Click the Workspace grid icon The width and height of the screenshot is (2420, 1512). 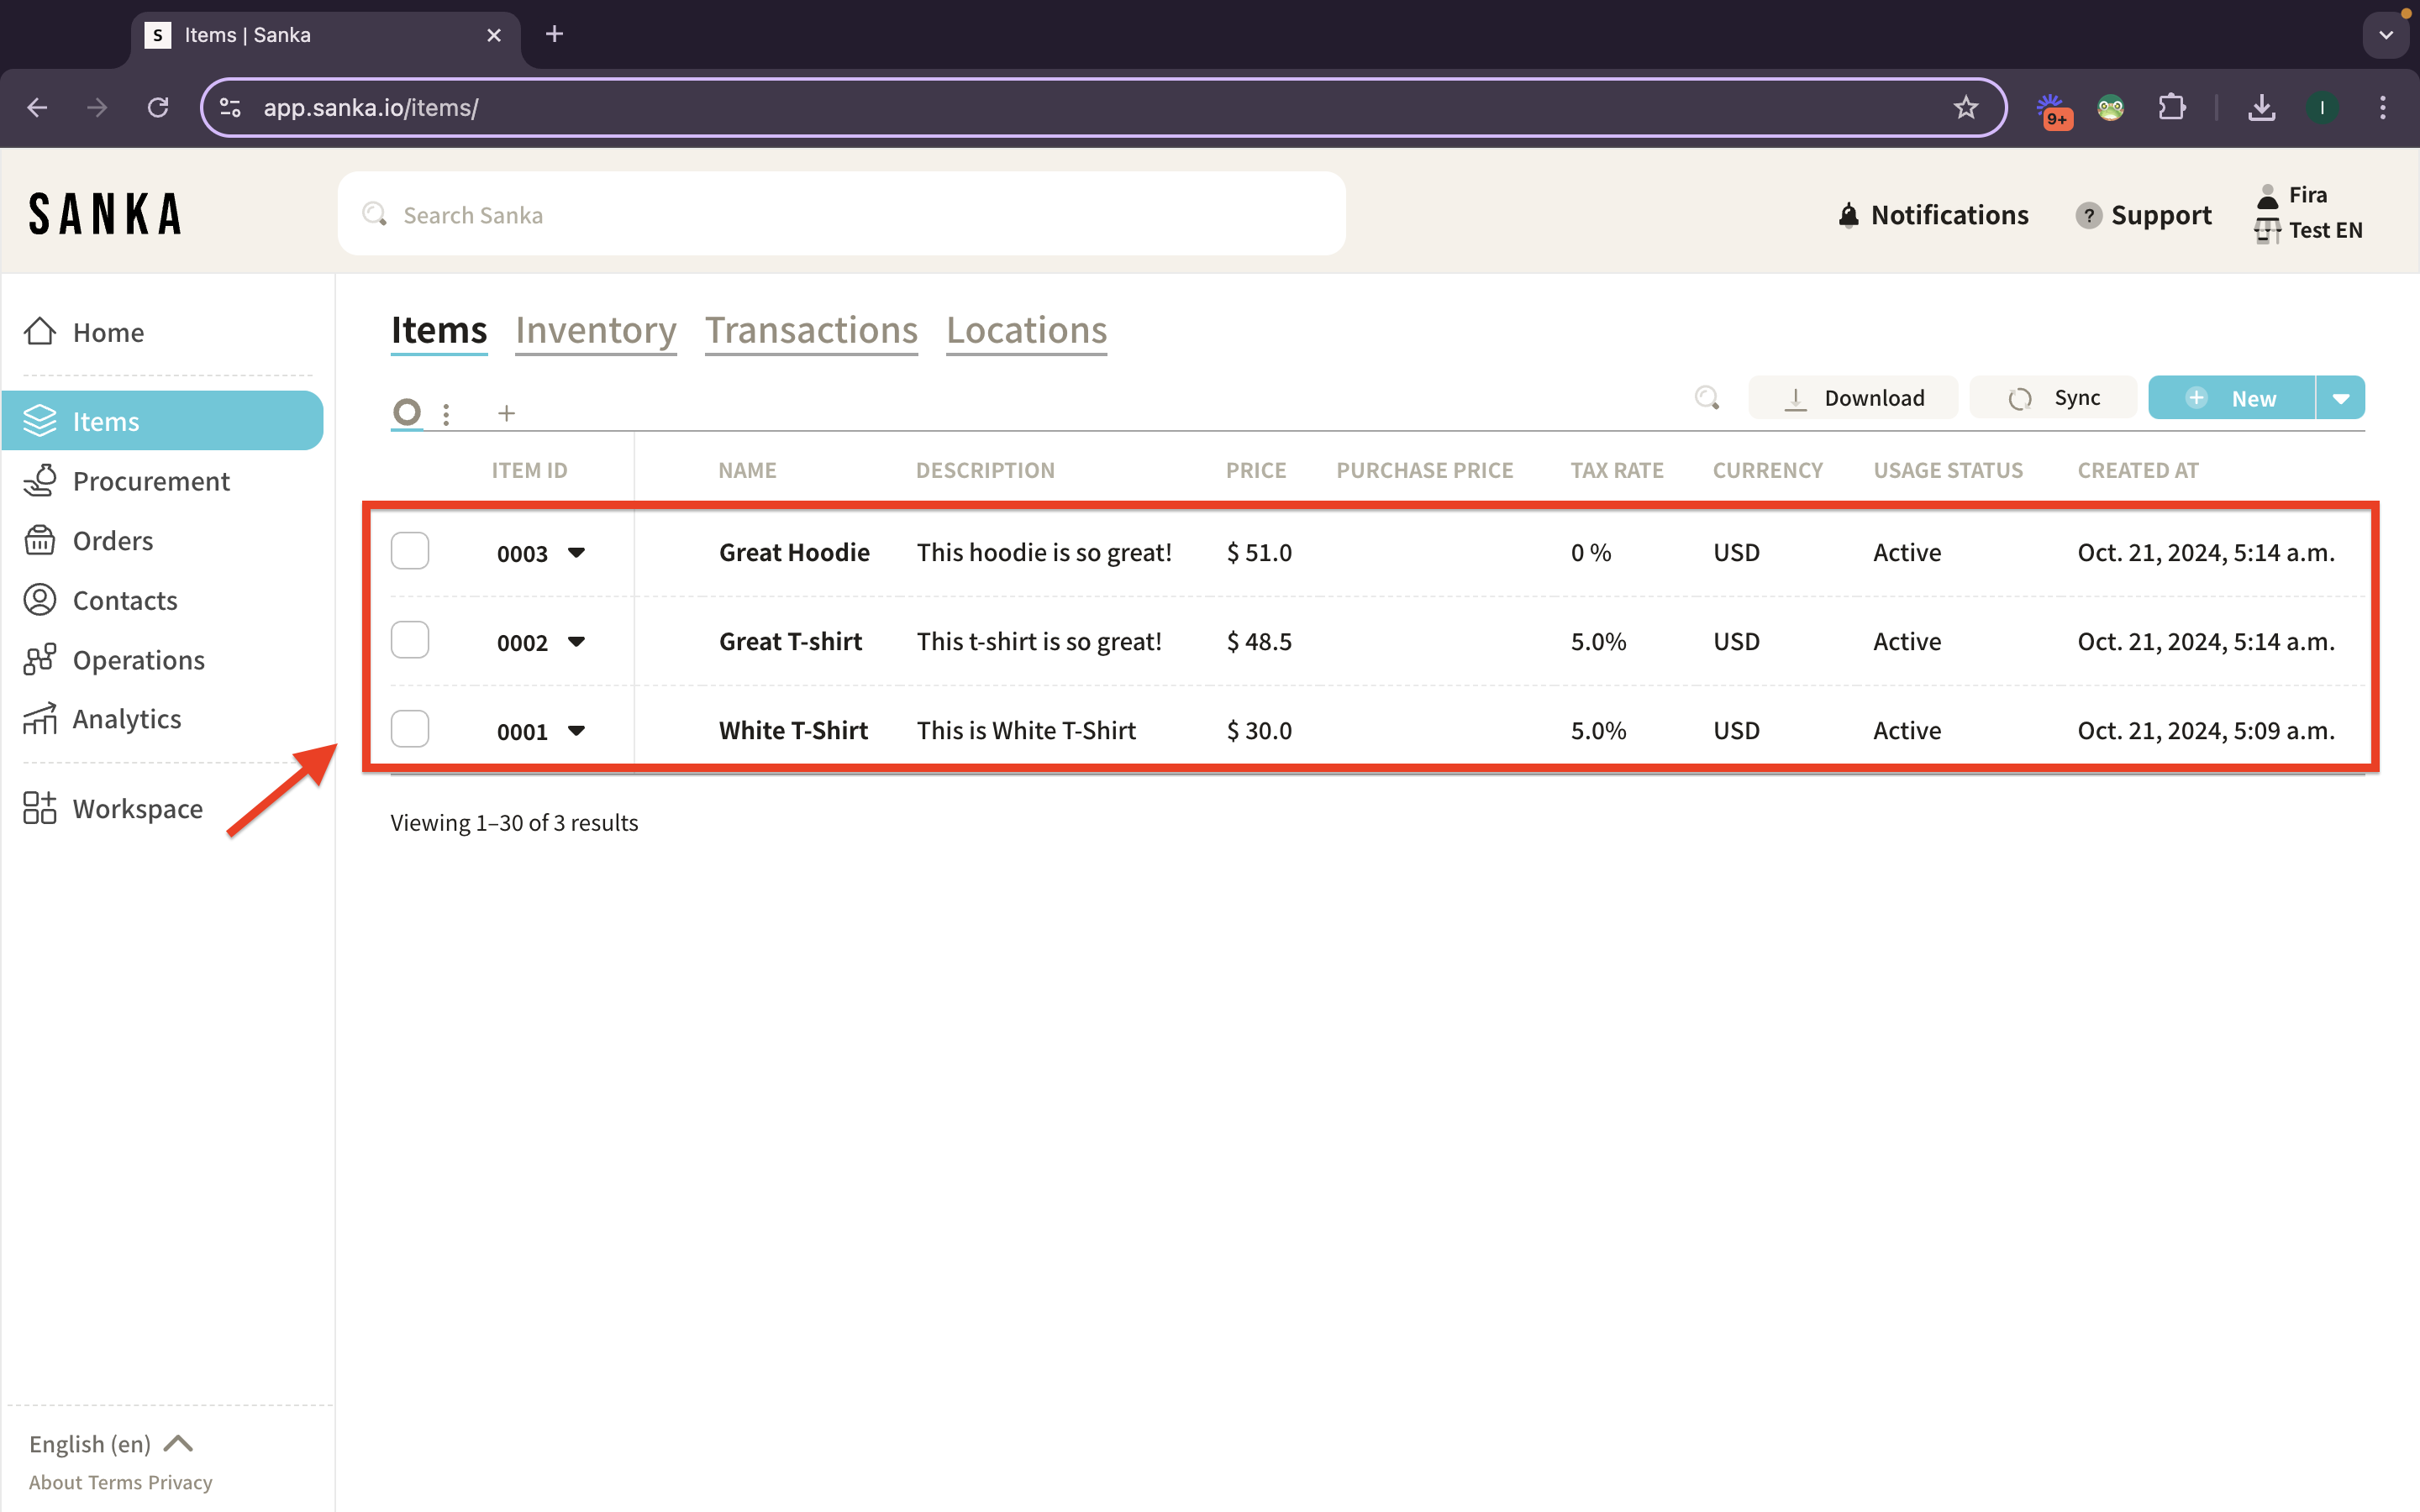point(40,808)
